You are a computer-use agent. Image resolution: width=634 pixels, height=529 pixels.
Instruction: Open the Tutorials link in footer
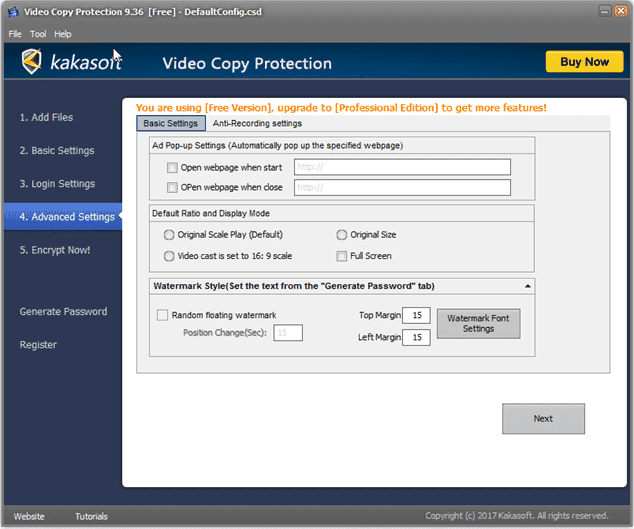coord(91,516)
